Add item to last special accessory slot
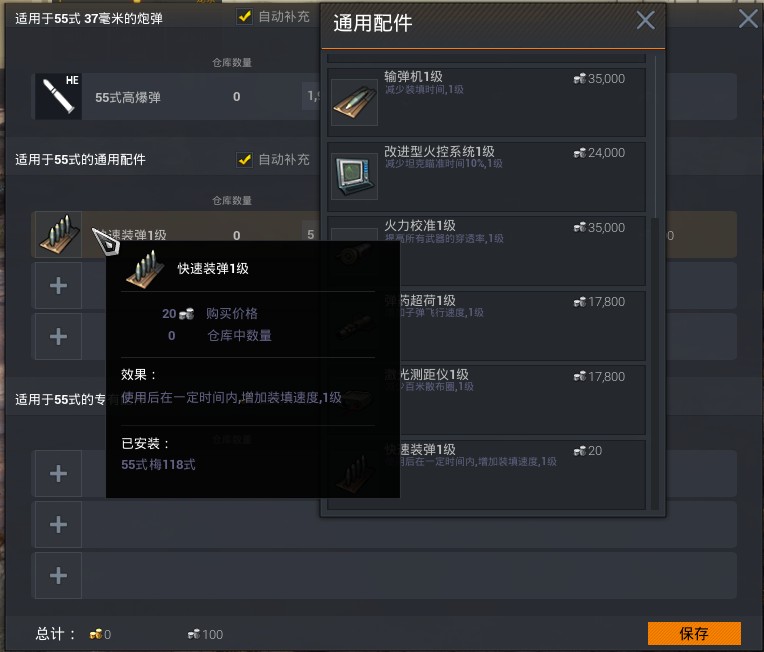The height and width of the screenshot is (652, 764). coord(58,575)
